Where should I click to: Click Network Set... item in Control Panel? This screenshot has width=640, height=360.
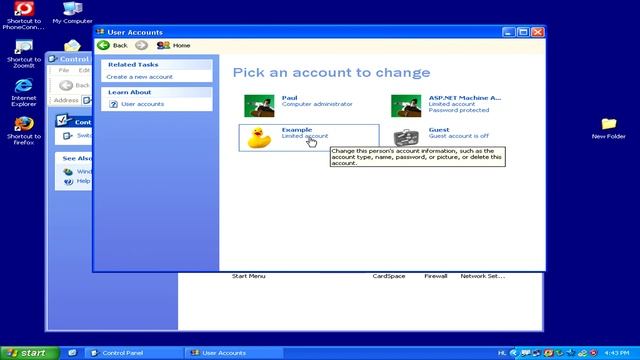[x=482, y=276]
